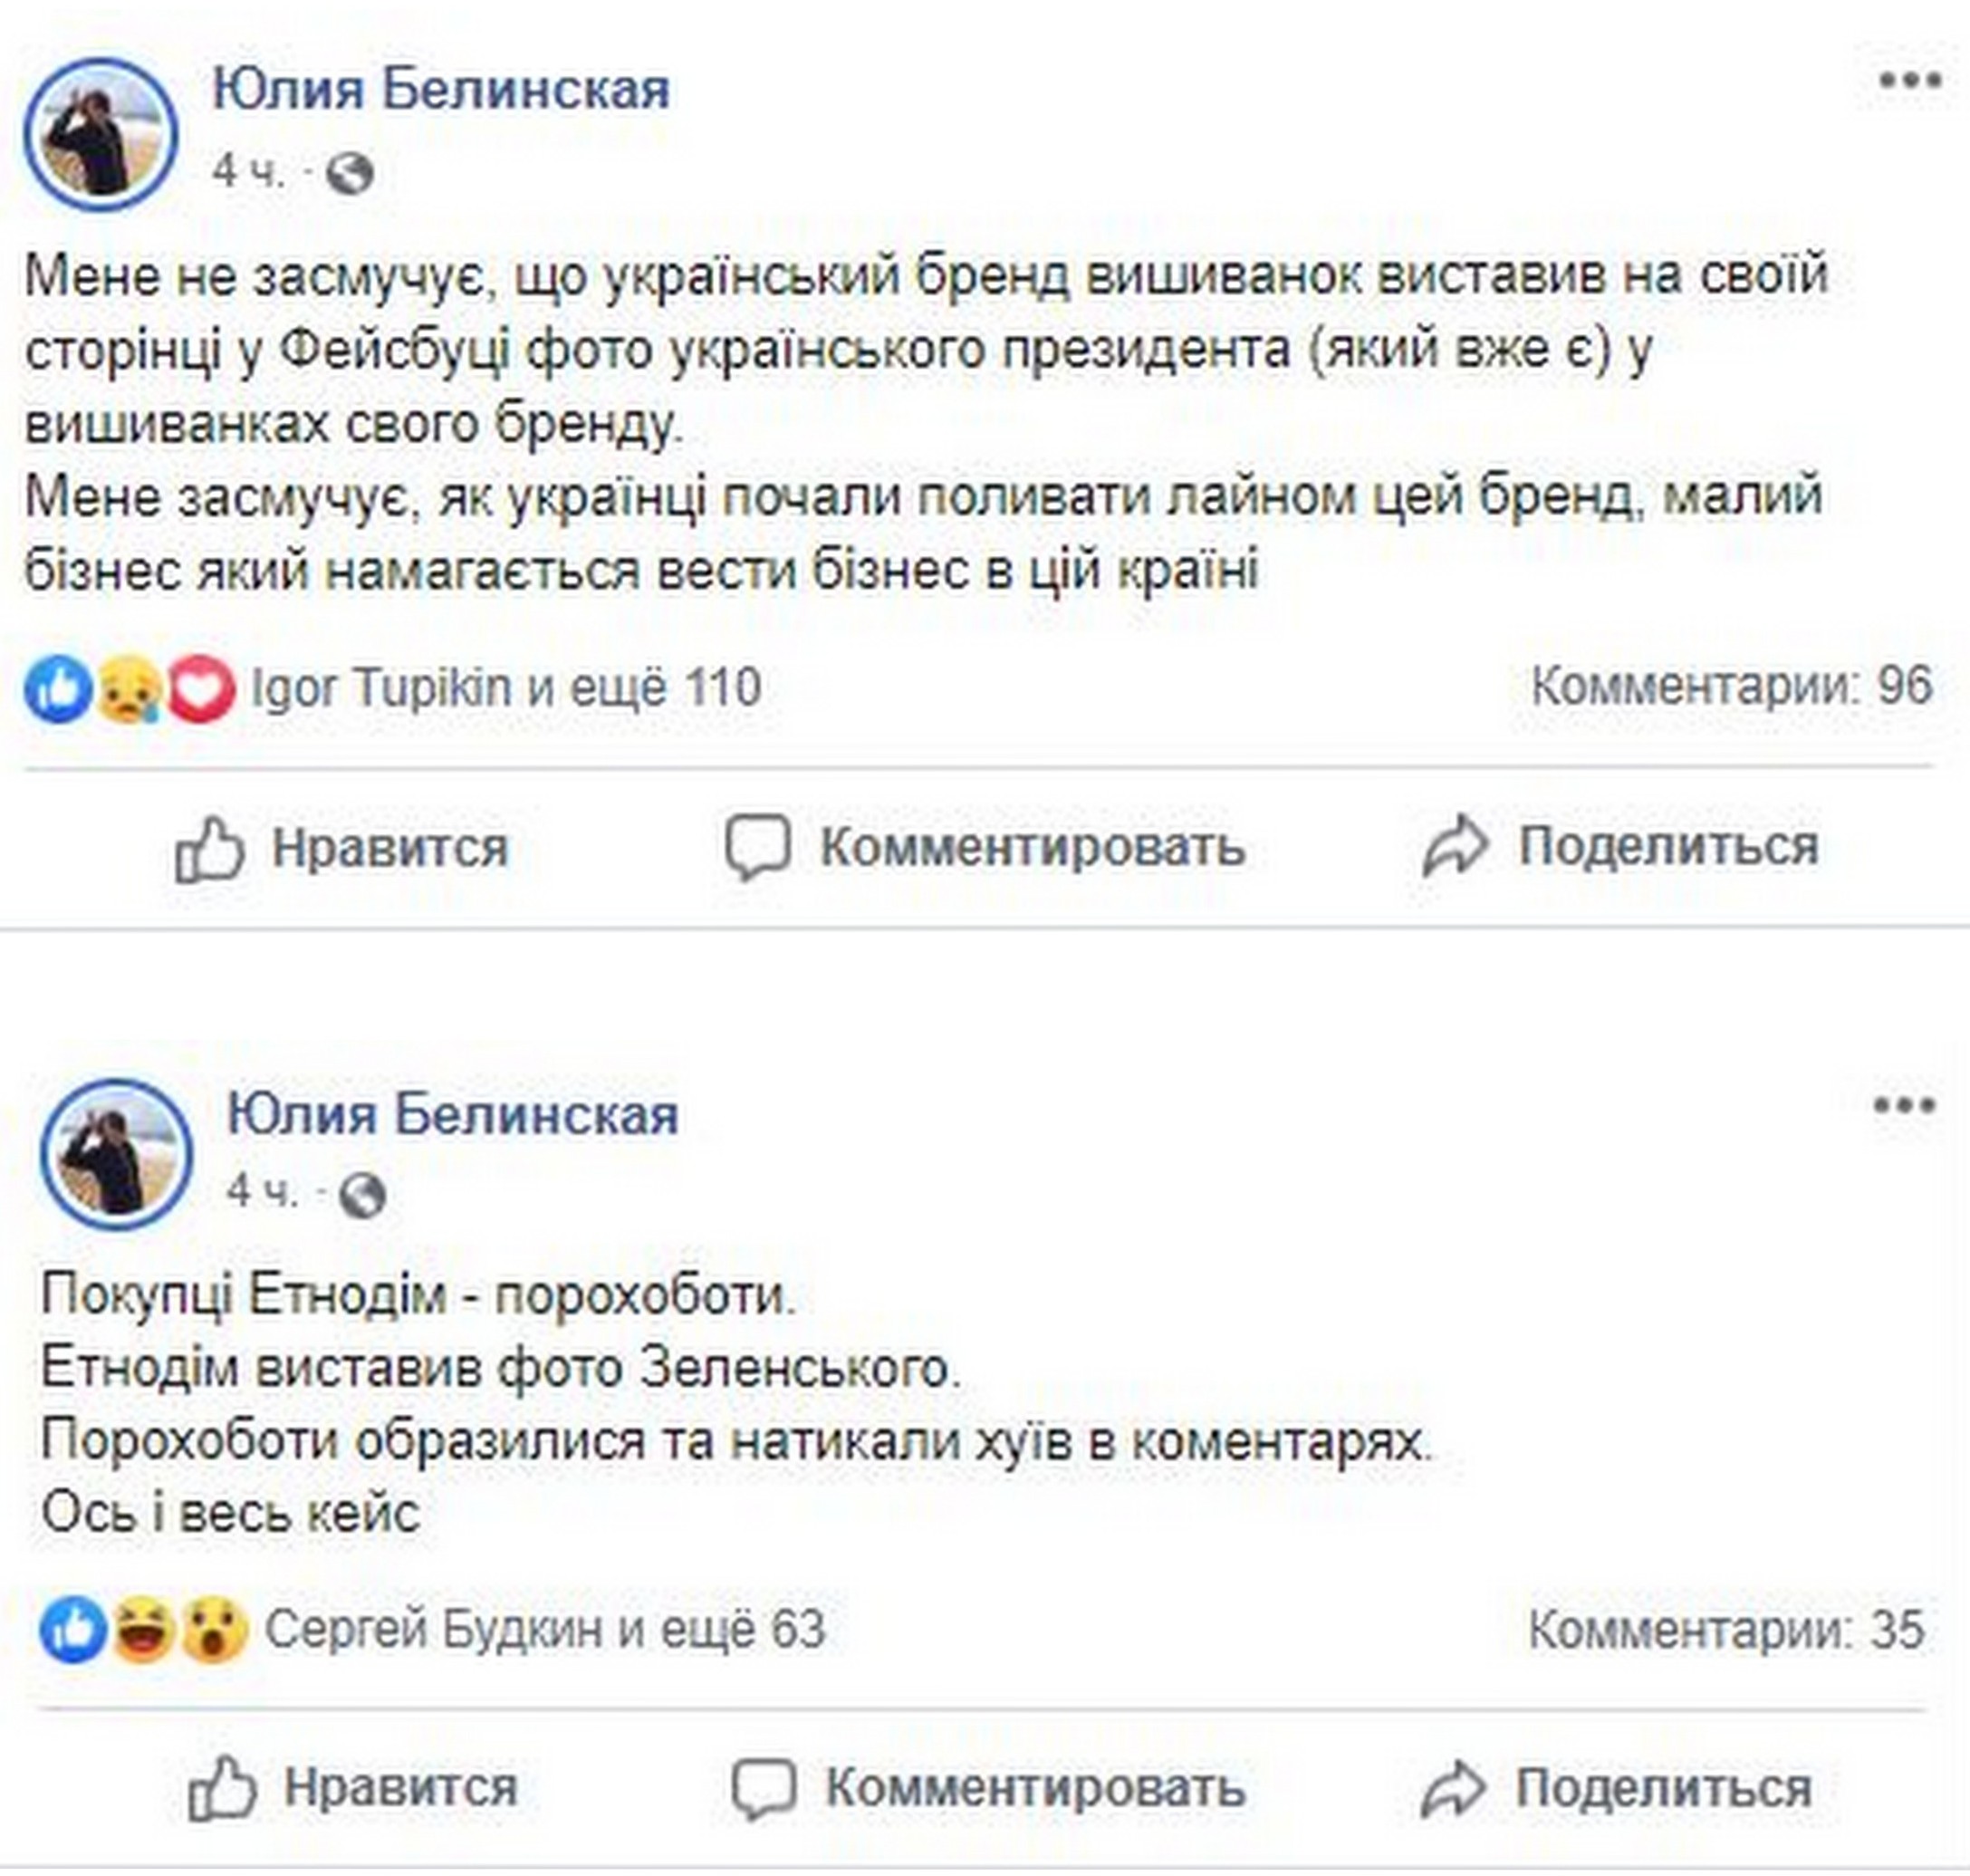
Task: Click laughing reaction emoji on second post
Action: (x=144, y=1629)
